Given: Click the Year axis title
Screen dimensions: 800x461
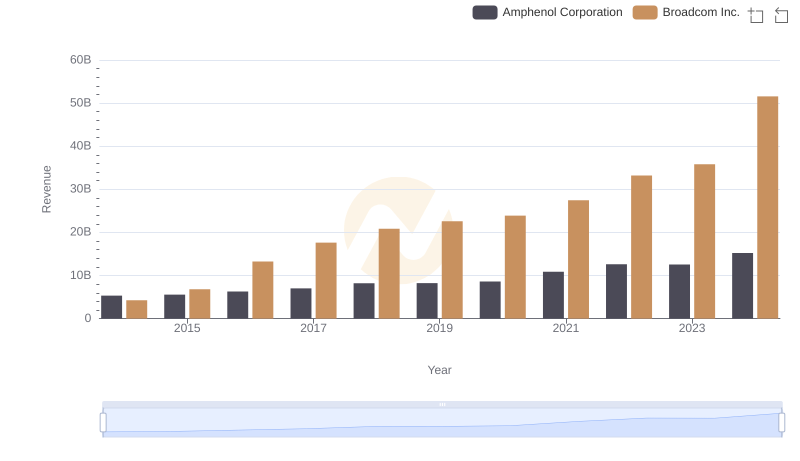Looking at the screenshot, I should tap(439, 370).
